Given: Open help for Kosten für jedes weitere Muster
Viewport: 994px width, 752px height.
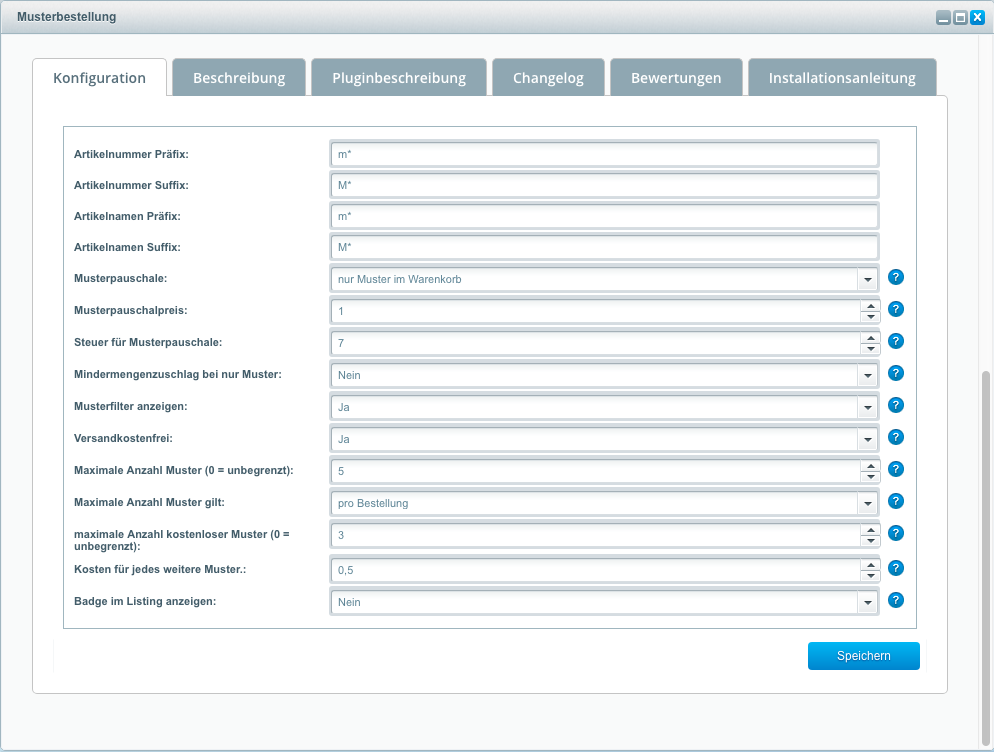Looking at the screenshot, I should point(896,568).
